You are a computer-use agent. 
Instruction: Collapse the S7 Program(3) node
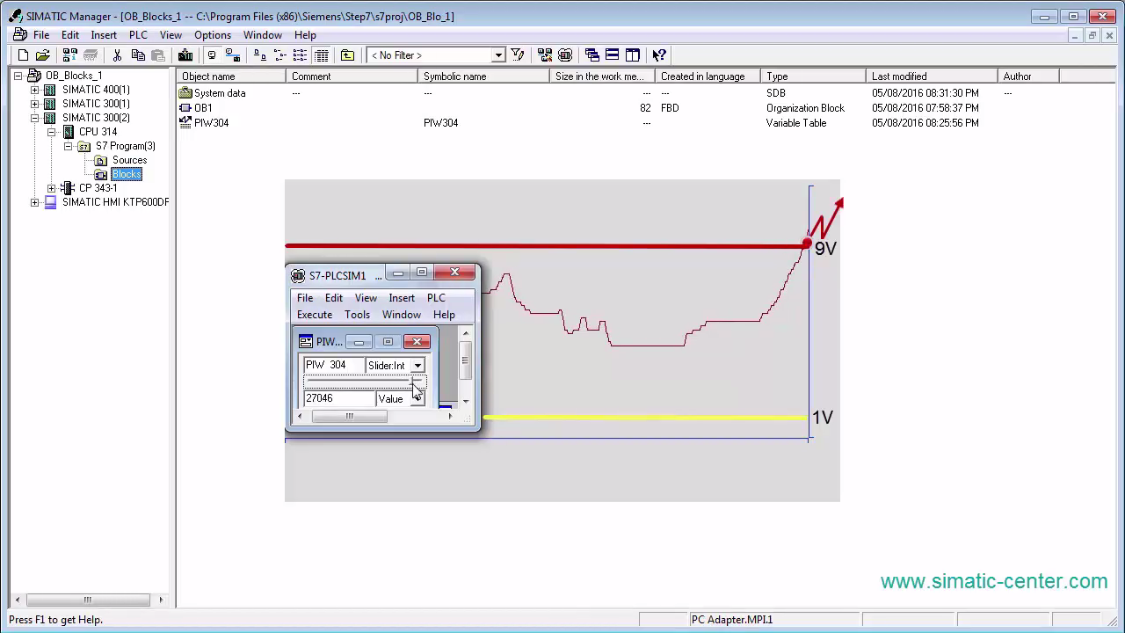click(68, 146)
